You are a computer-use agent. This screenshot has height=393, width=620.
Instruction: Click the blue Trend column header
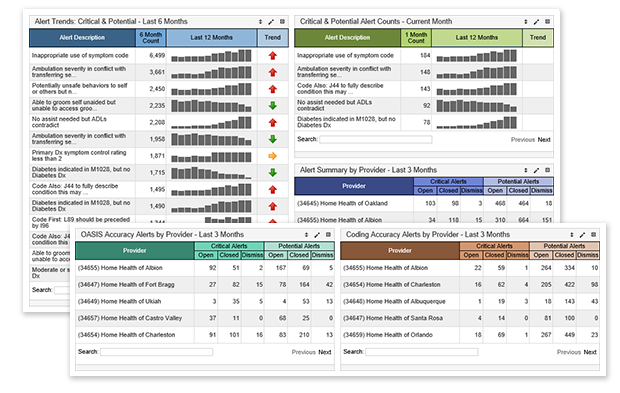[x=273, y=38]
